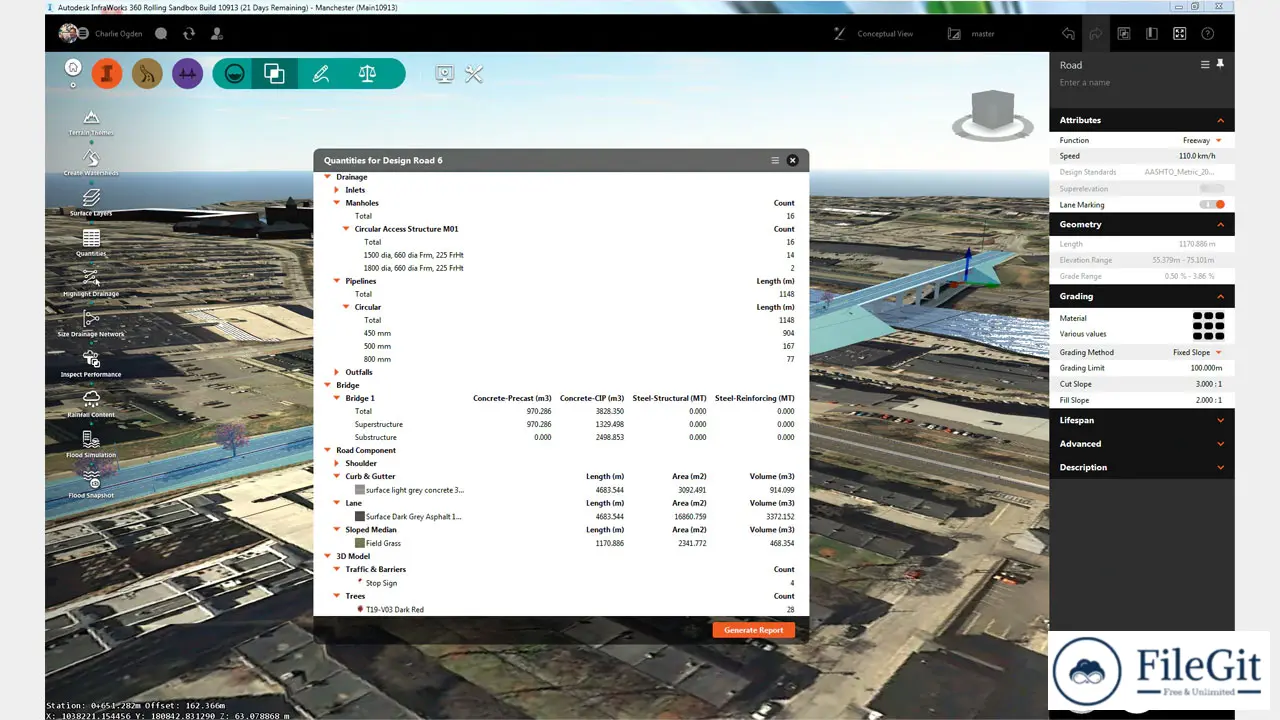
Task: Take a Flood Snapshot
Action: (91, 484)
